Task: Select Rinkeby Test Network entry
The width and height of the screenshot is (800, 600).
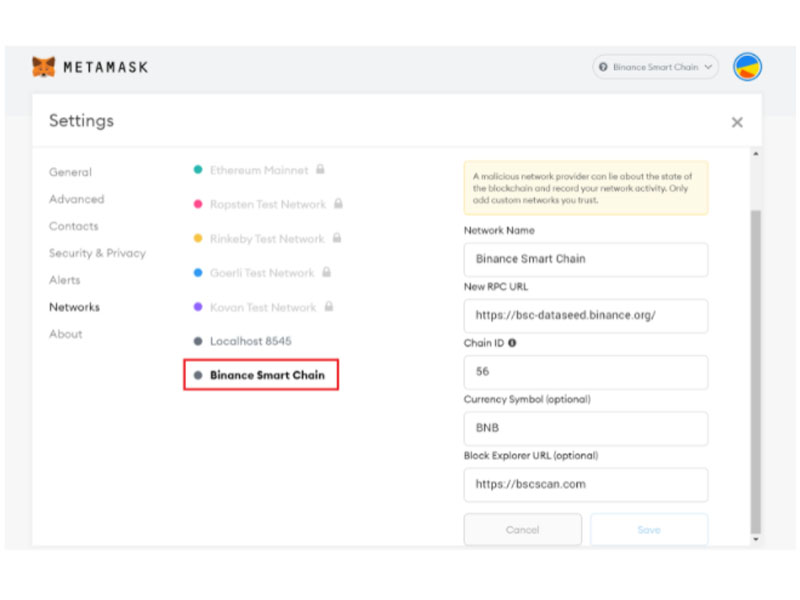Action: coord(267,238)
